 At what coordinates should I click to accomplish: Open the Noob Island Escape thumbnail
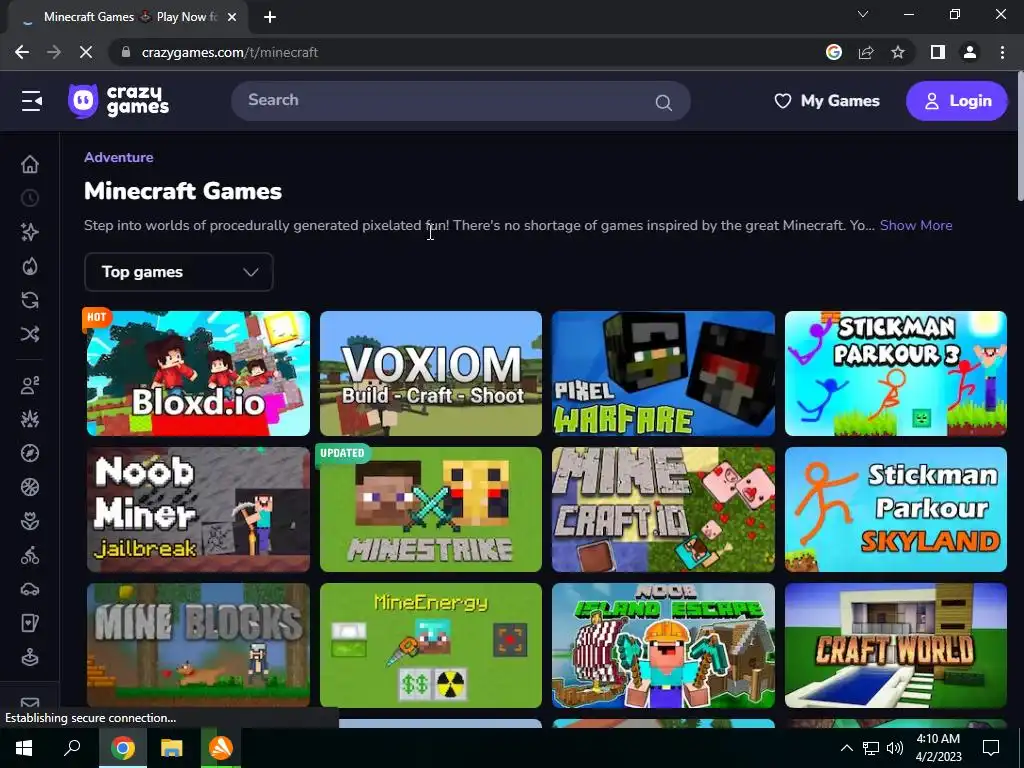(664, 645)
